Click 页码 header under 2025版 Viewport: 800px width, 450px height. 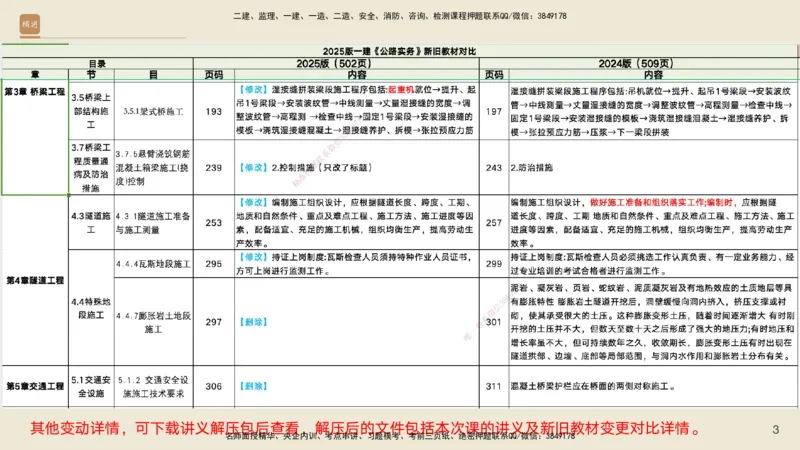click(214, 74)
